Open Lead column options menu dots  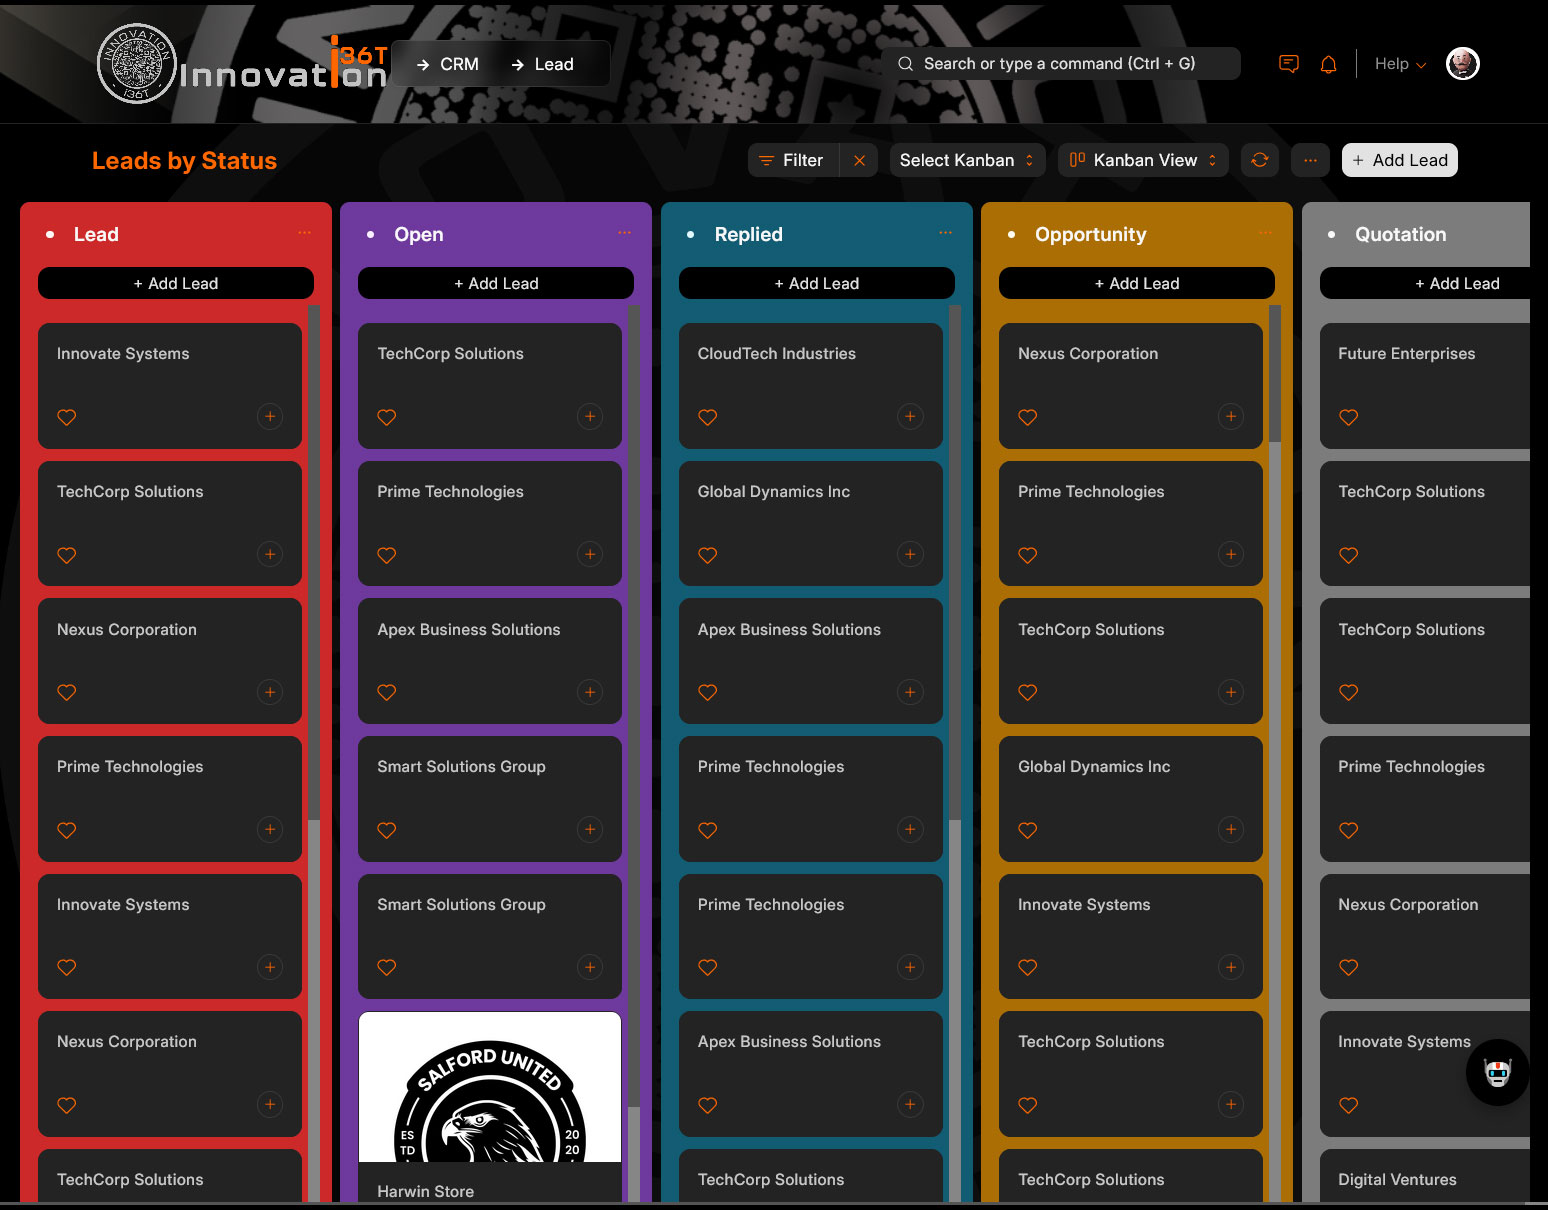pos(304,233)
